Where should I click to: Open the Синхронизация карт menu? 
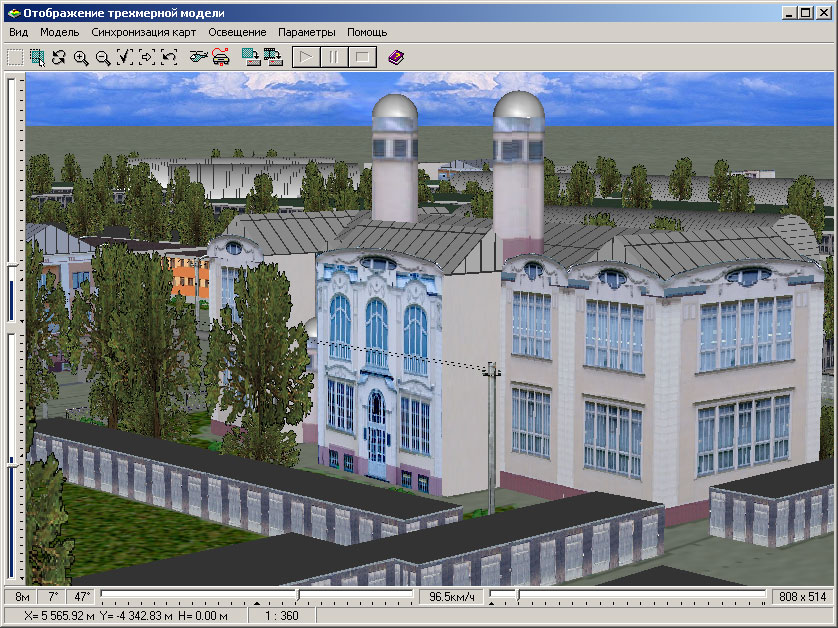(143, 32)
